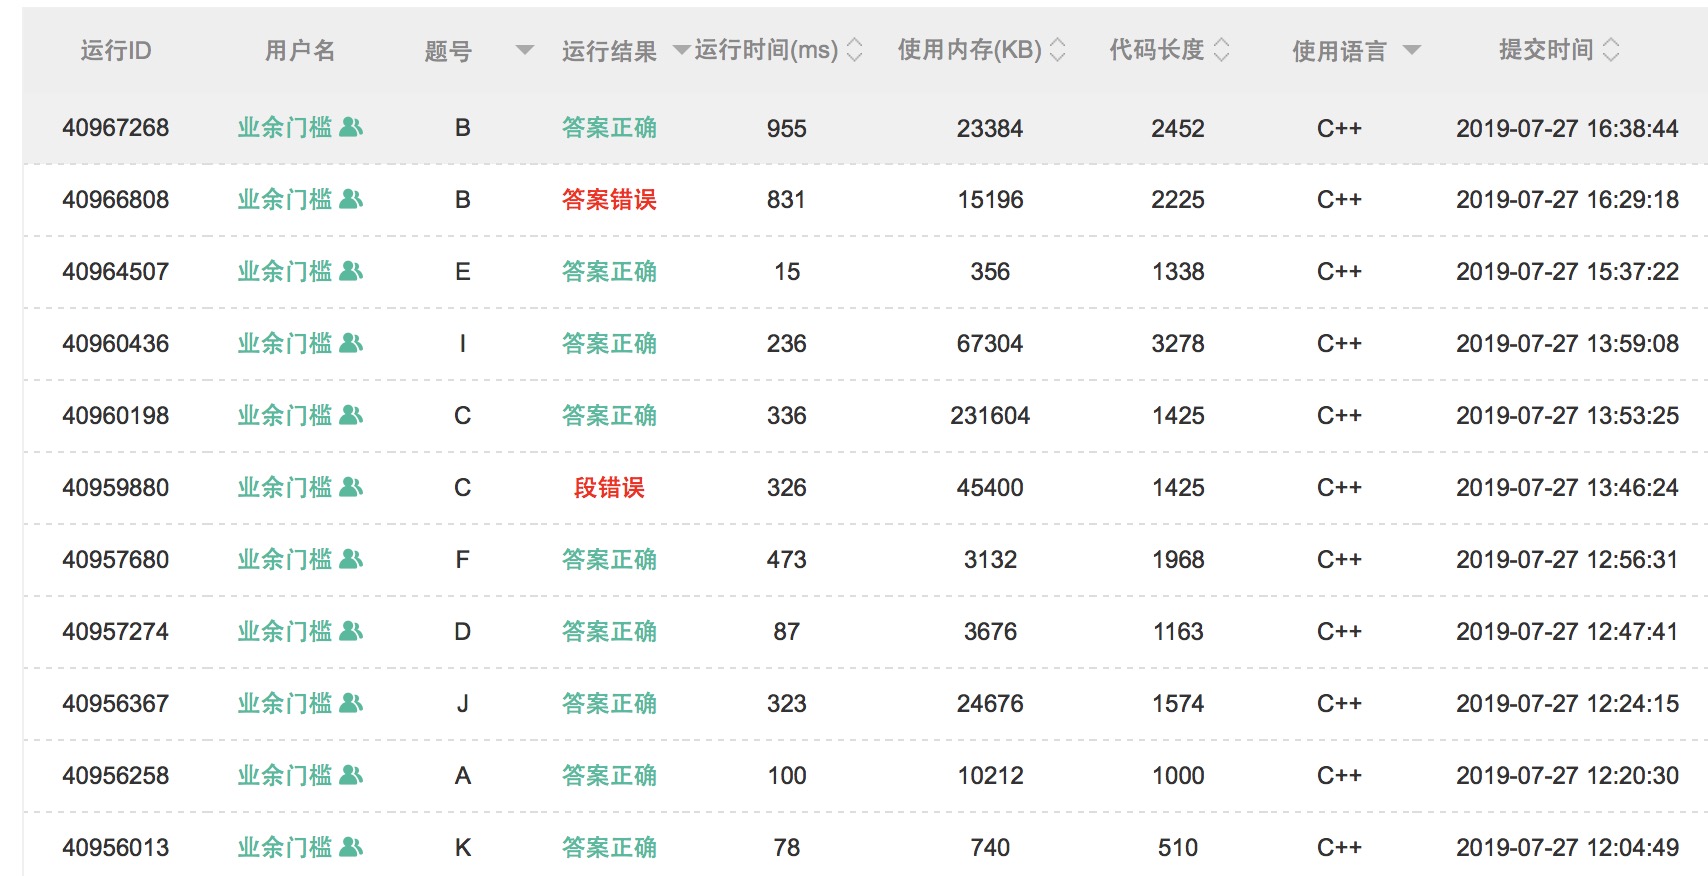Click the team icon in row 40967268
This screenshot has width=1708, height=876.
click(x=351, y=127)
